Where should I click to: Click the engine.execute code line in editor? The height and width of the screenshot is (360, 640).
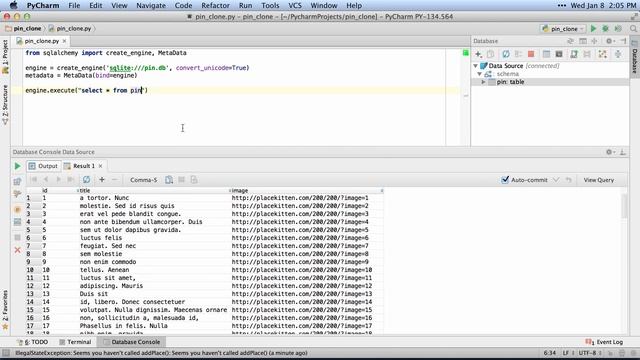(x=86, y=90)
